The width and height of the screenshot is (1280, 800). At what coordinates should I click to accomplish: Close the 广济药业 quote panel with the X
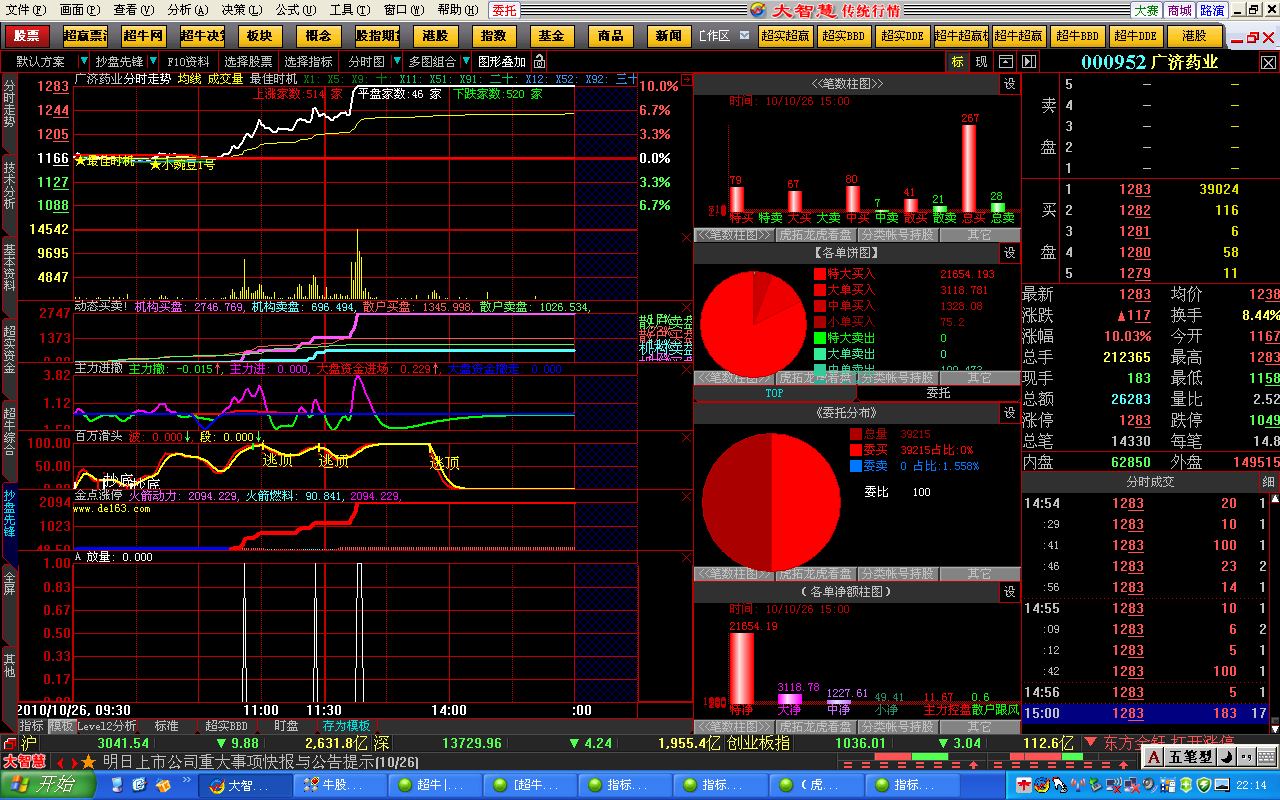point(1269,61)
